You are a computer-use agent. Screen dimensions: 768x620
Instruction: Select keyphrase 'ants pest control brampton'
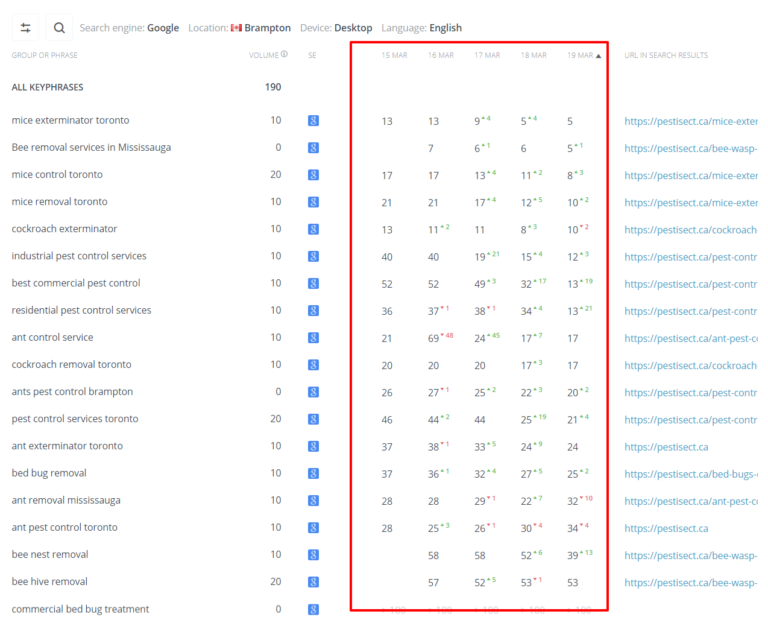pyautogui.click(x=72, y=392)
